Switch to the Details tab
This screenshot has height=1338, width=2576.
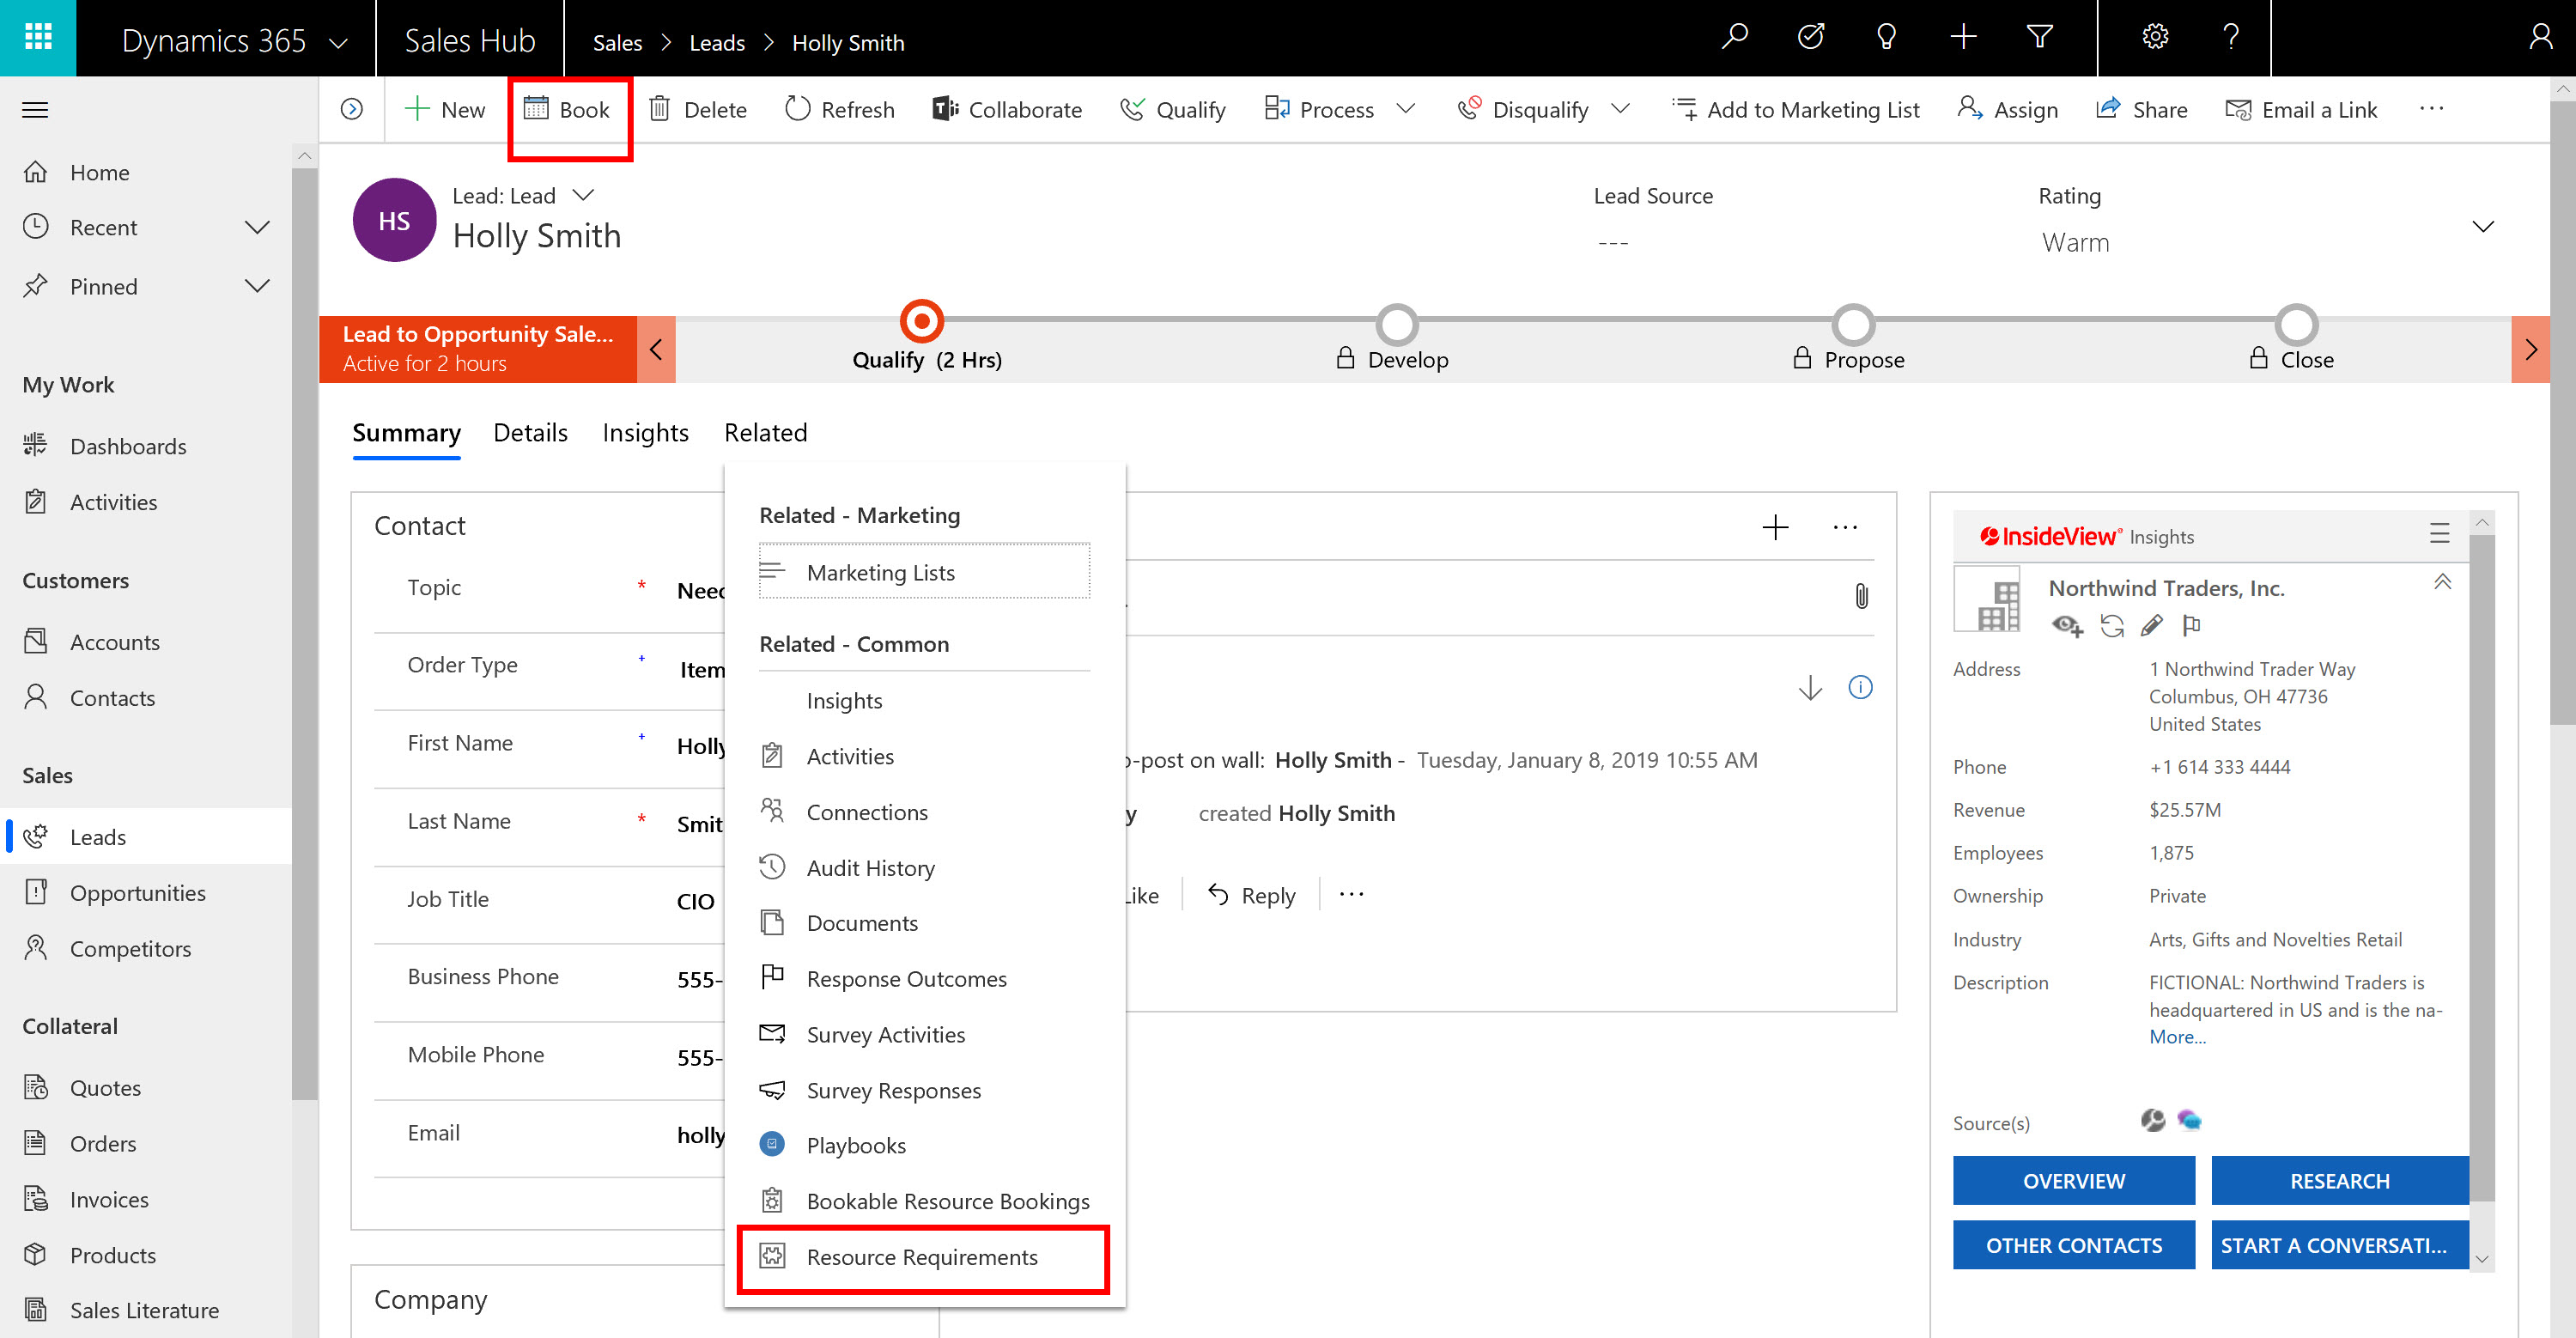530,433
